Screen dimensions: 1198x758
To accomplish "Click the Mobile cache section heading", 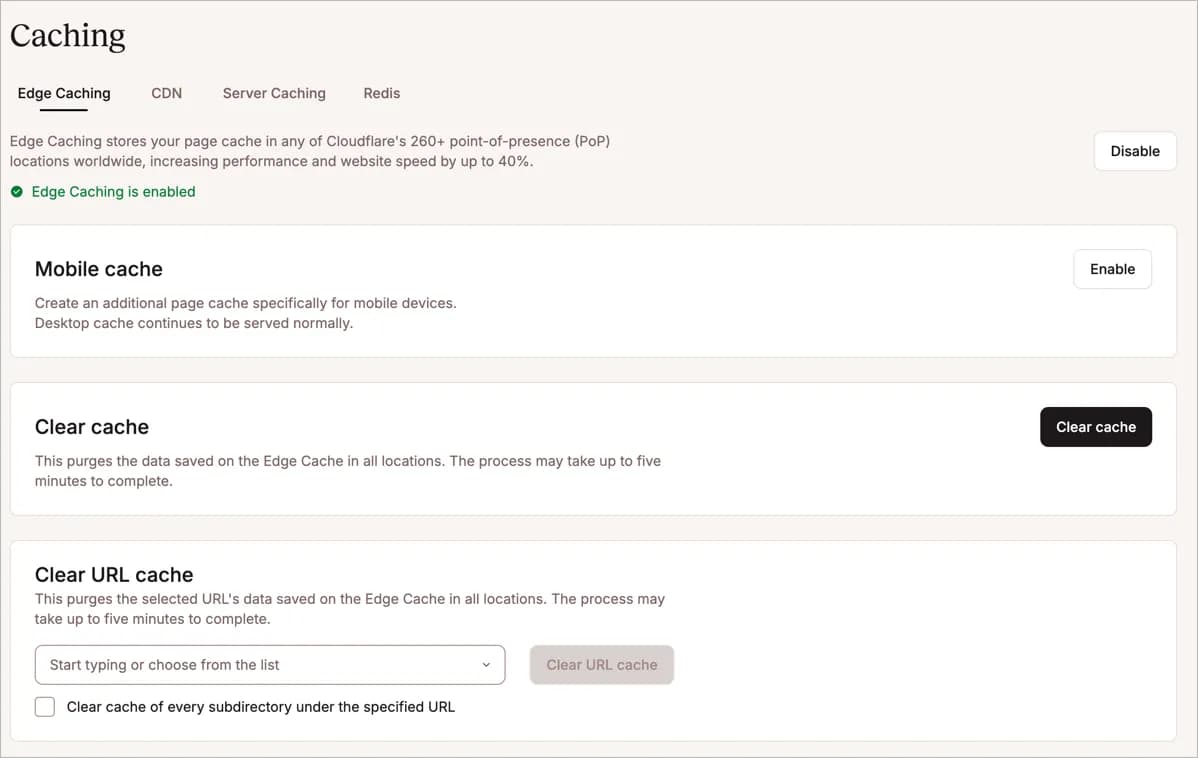I will (x=98, y=269).
